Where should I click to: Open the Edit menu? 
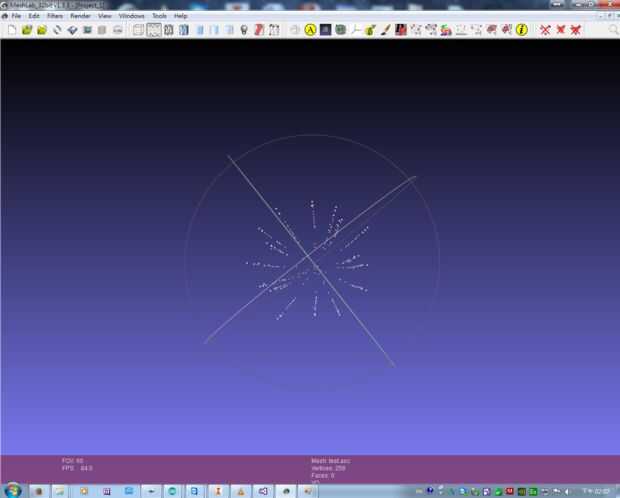tap(34, 16)
